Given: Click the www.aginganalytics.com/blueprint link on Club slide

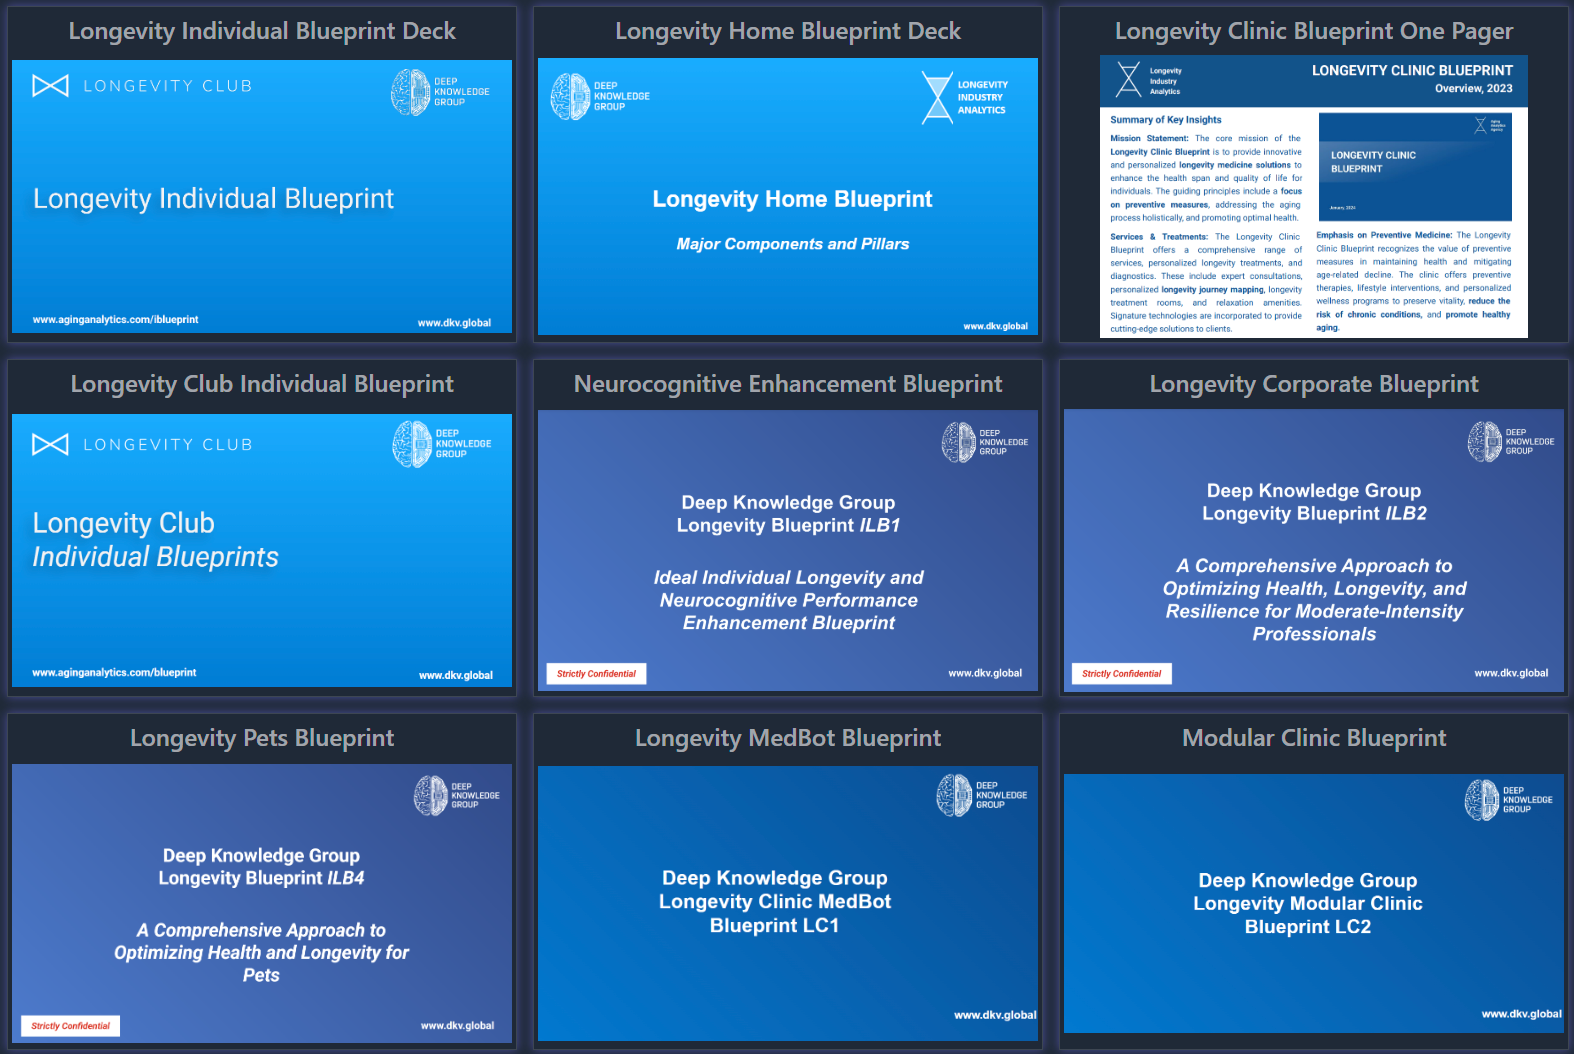Looking at the screenshot, I should [114, 673].
